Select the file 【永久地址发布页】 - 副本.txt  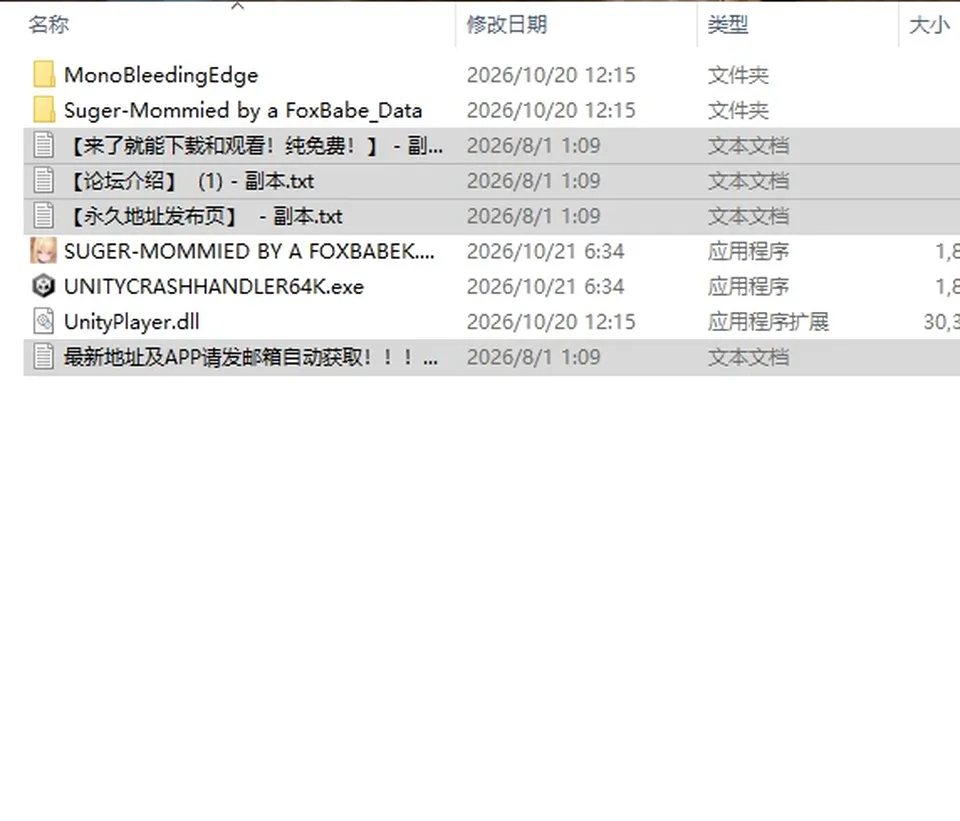(203, 216)
